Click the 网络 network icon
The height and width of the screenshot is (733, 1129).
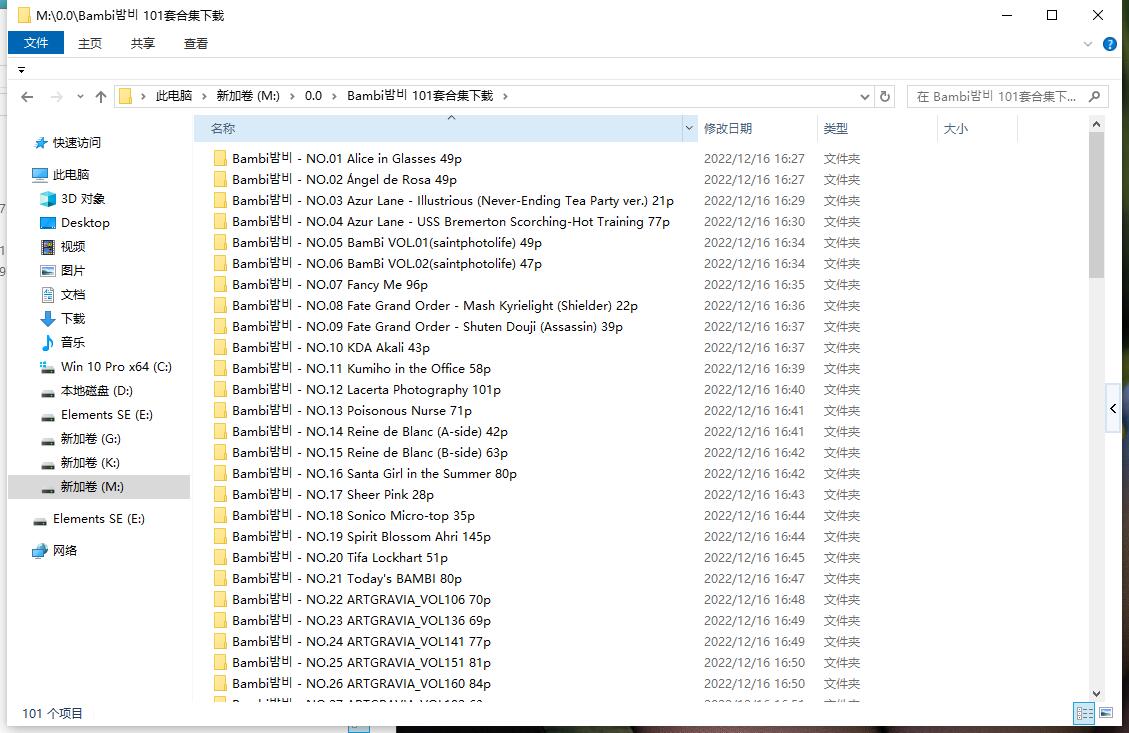(40, 551)
